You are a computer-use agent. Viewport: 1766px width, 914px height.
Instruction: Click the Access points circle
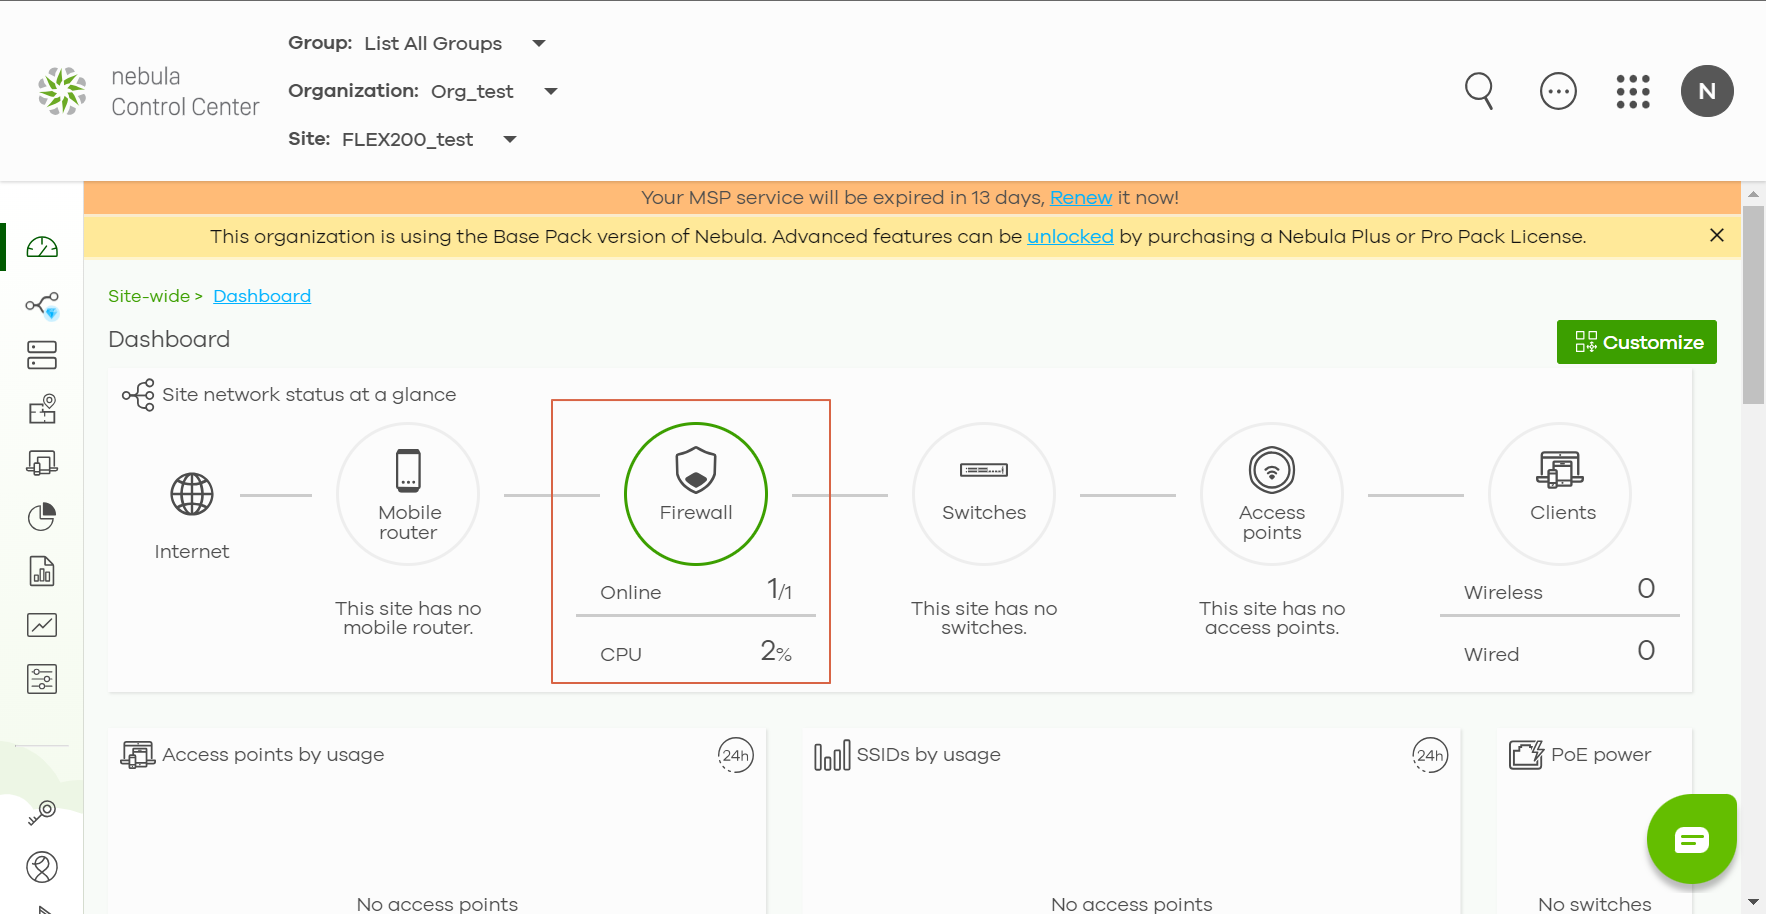pyautogui.click(x=1272, y=494)
